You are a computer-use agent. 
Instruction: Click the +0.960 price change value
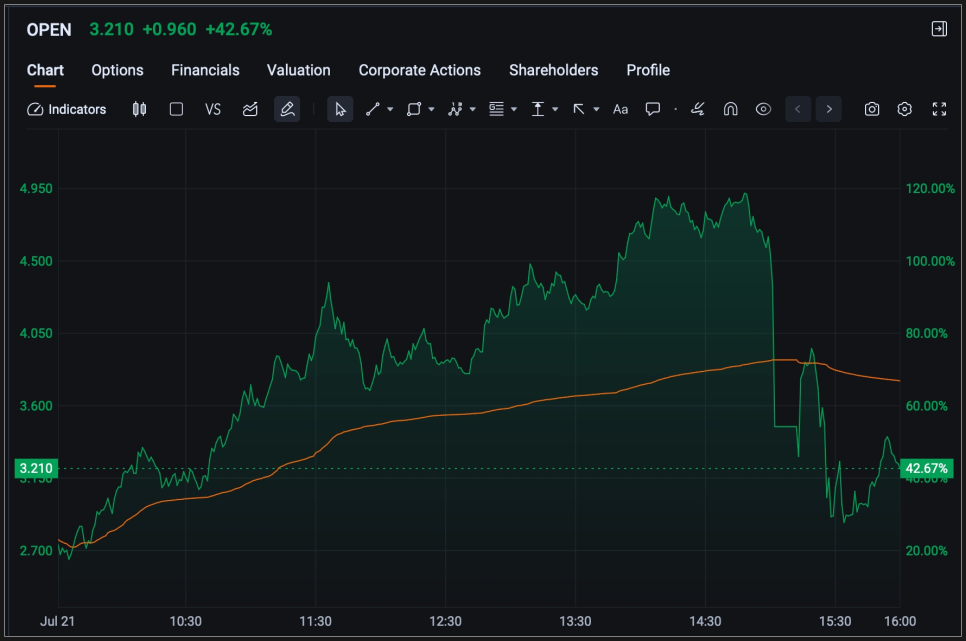(x=169, y=30)
